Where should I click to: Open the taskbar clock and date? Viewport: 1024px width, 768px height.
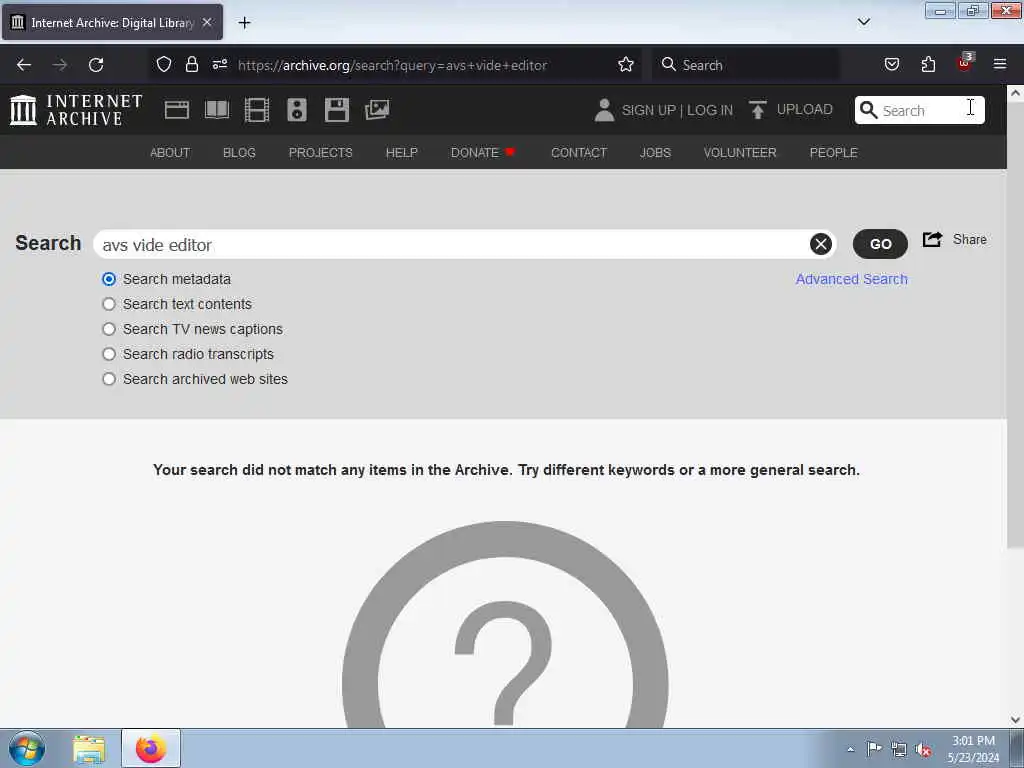(973, 749)
